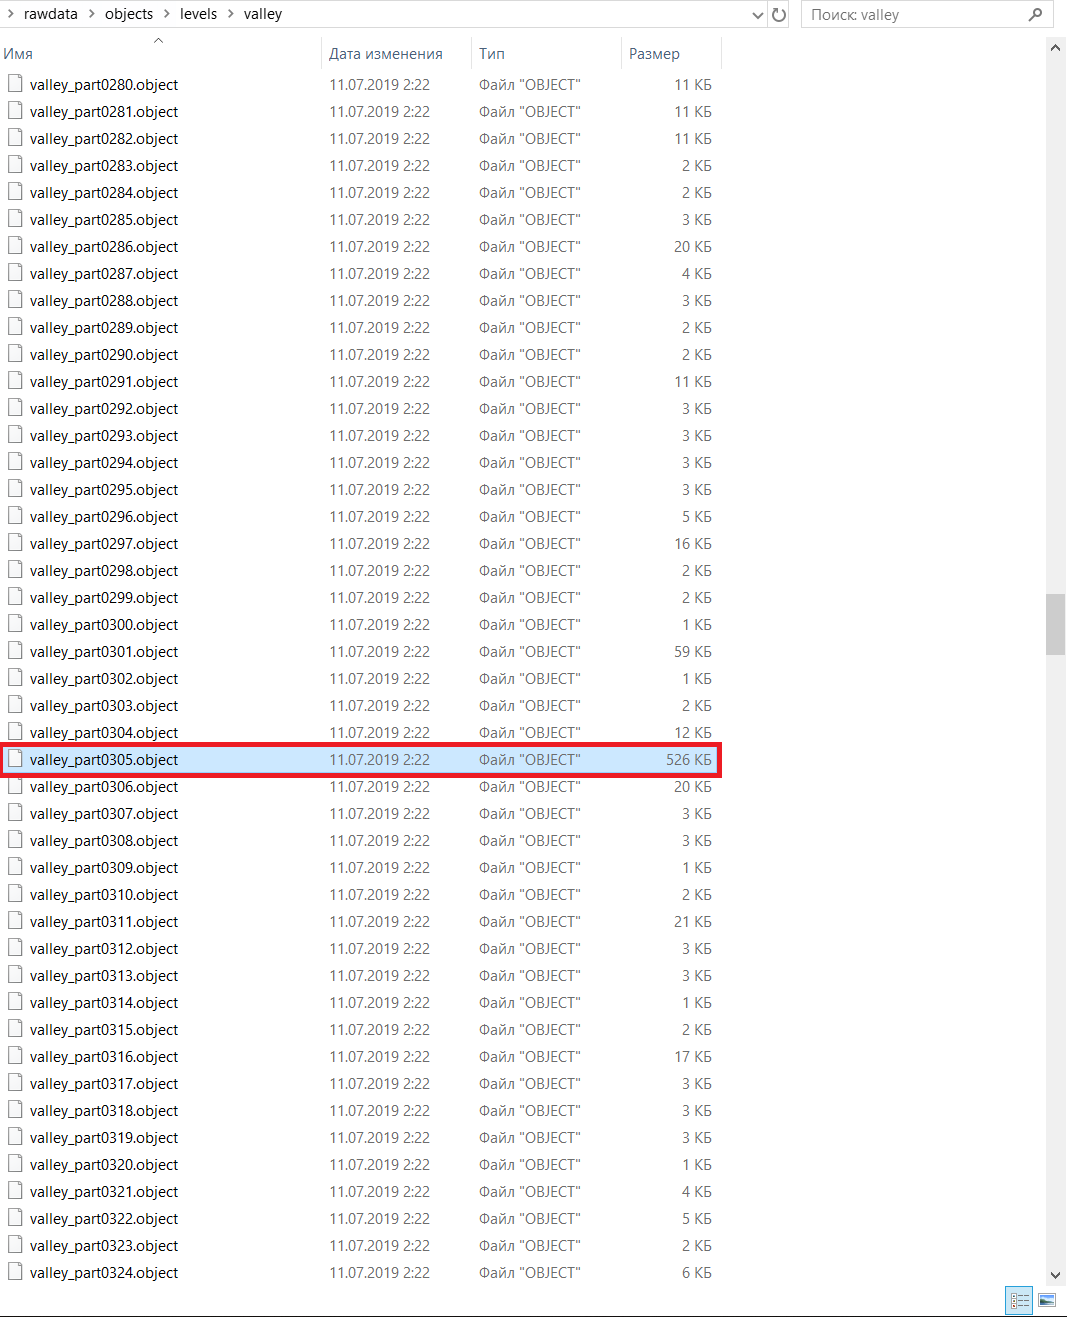The image size is (1067, 1317).
Task: Select valley_part0320.object
Action: [104, 1164]
